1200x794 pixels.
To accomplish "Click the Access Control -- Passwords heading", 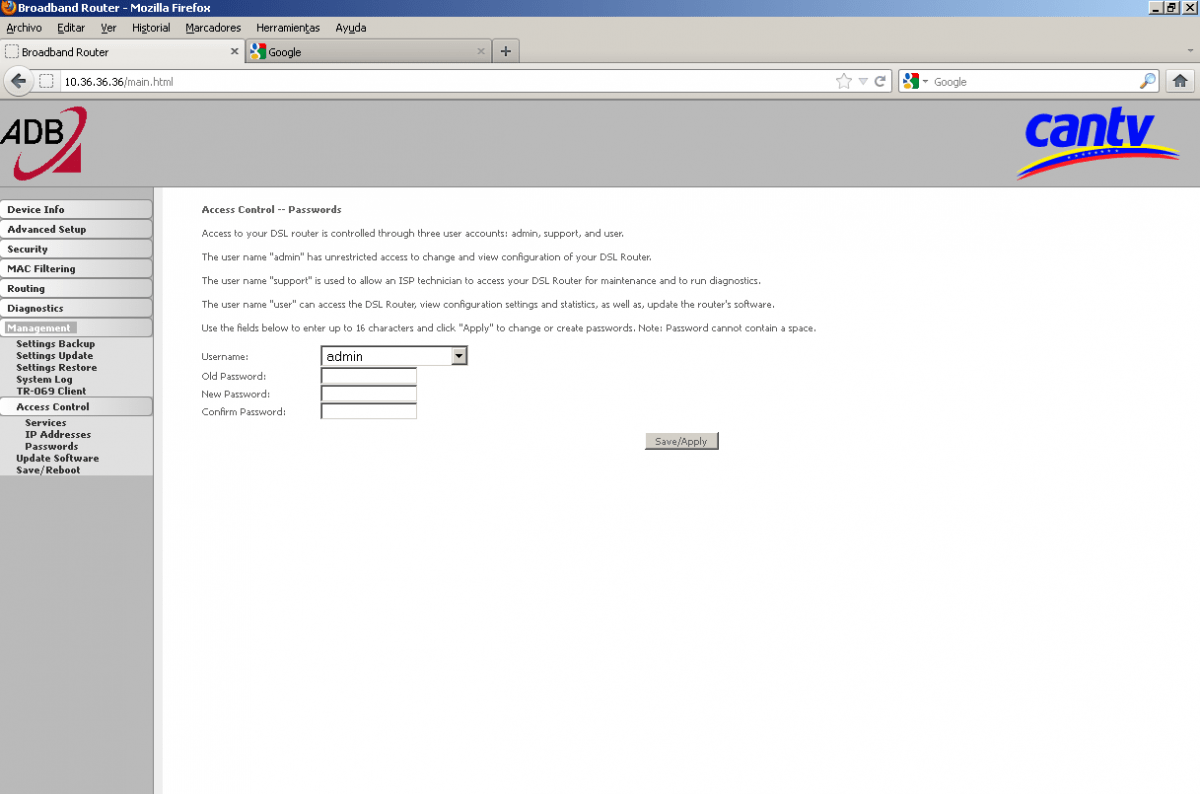I will click(x=271, y=210).
